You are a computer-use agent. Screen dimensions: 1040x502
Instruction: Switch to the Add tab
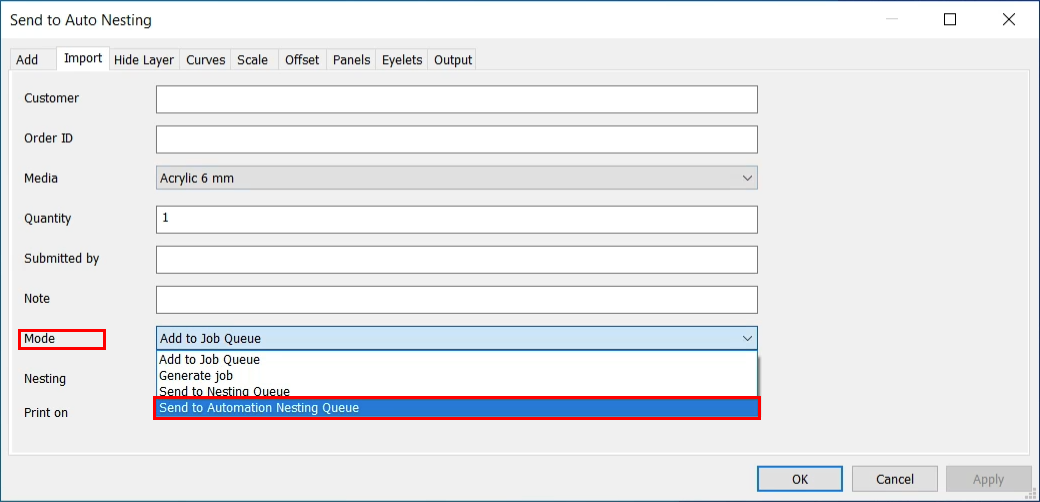pyautogui.click(x=27, y=60)
